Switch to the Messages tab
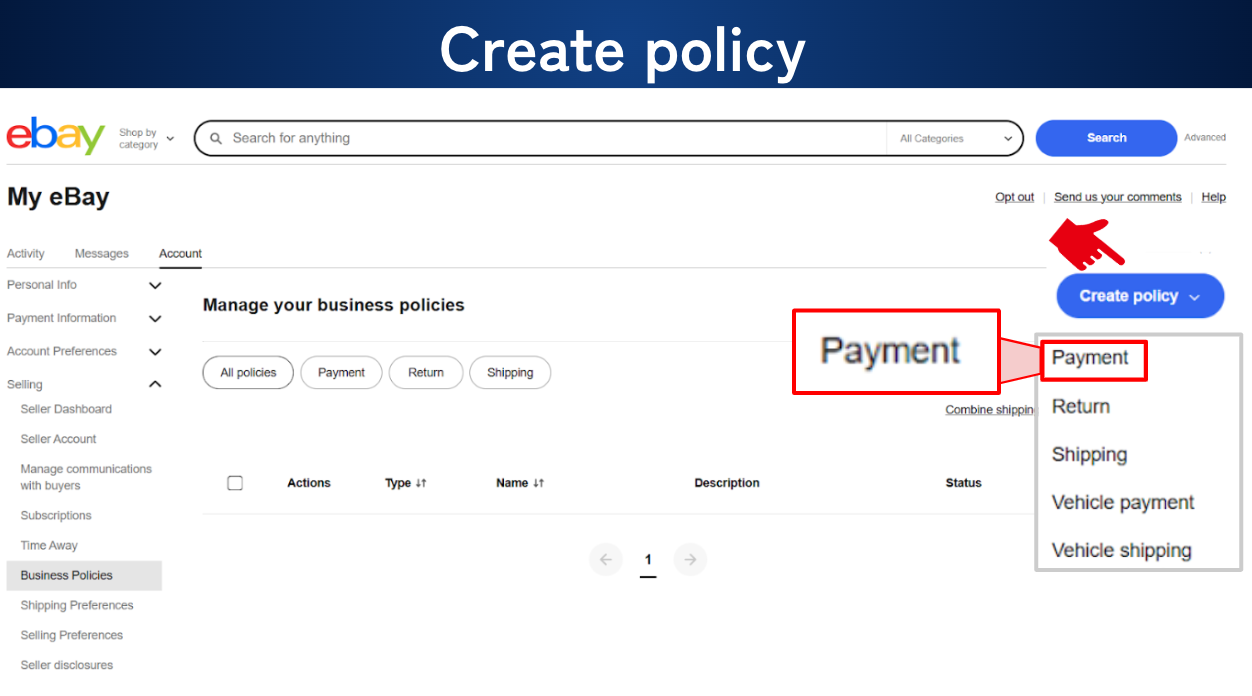1252x696 pixels. coord(102,254)
